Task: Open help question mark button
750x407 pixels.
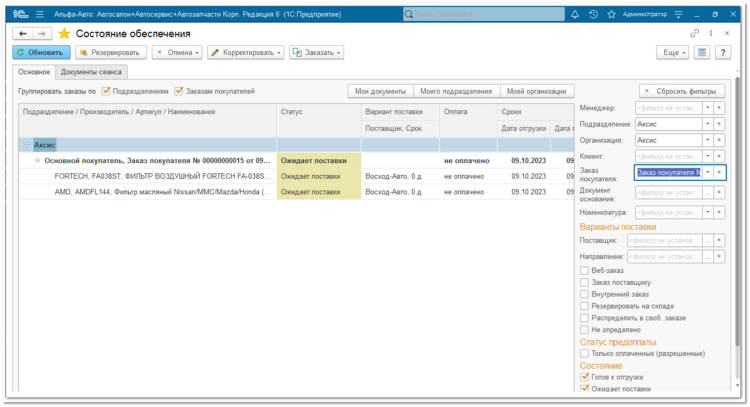Action: click(723, 53)
